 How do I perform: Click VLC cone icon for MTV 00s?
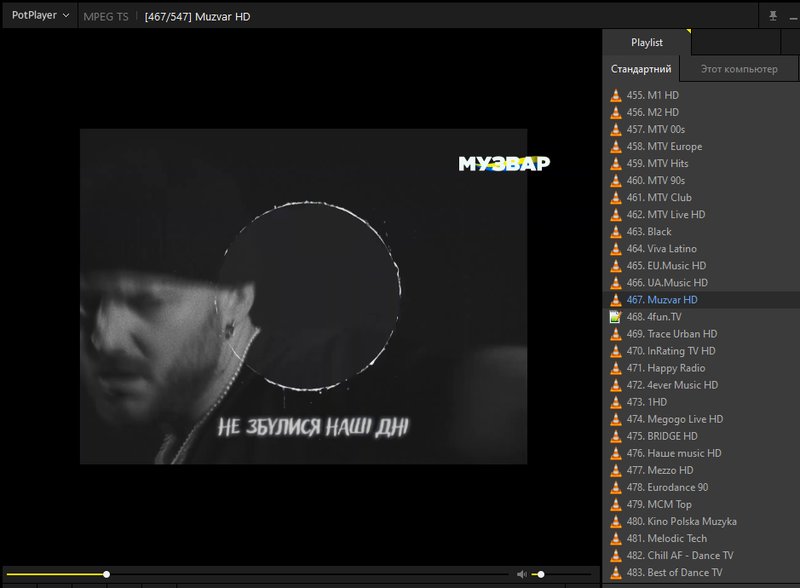click(x=616, y=129)
